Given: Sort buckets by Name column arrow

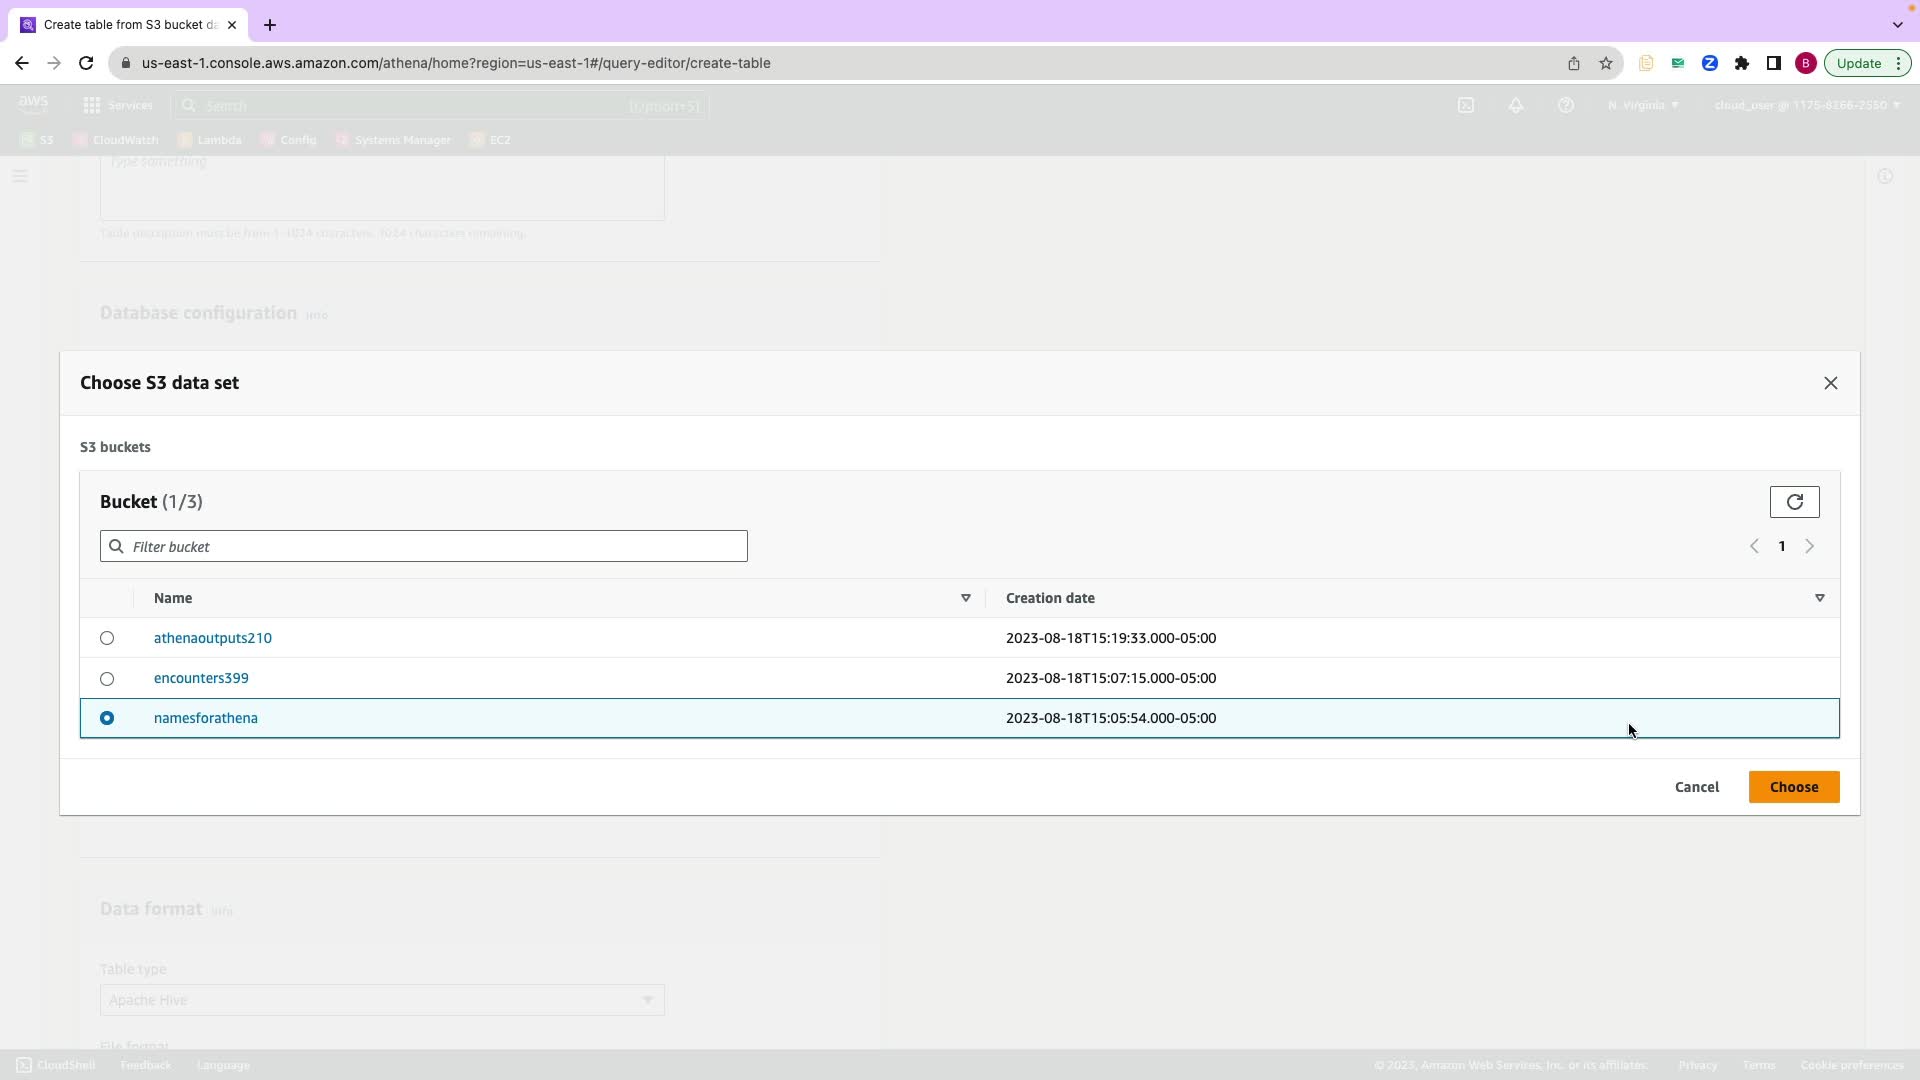Looking at the screenshot, I should (965, 598).
